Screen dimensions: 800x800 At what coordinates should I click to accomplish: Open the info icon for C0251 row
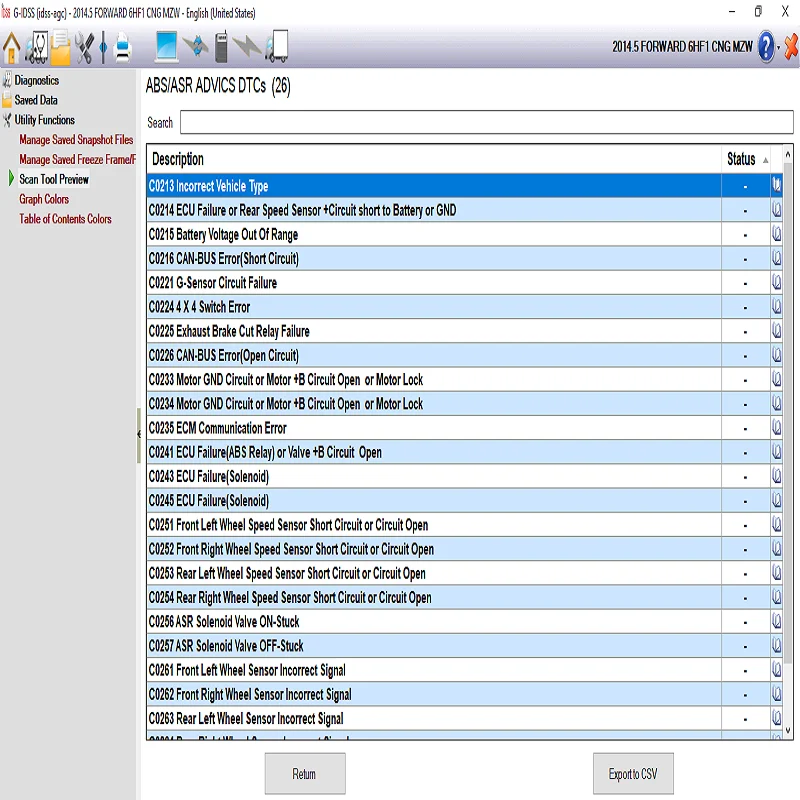(776, 524)
